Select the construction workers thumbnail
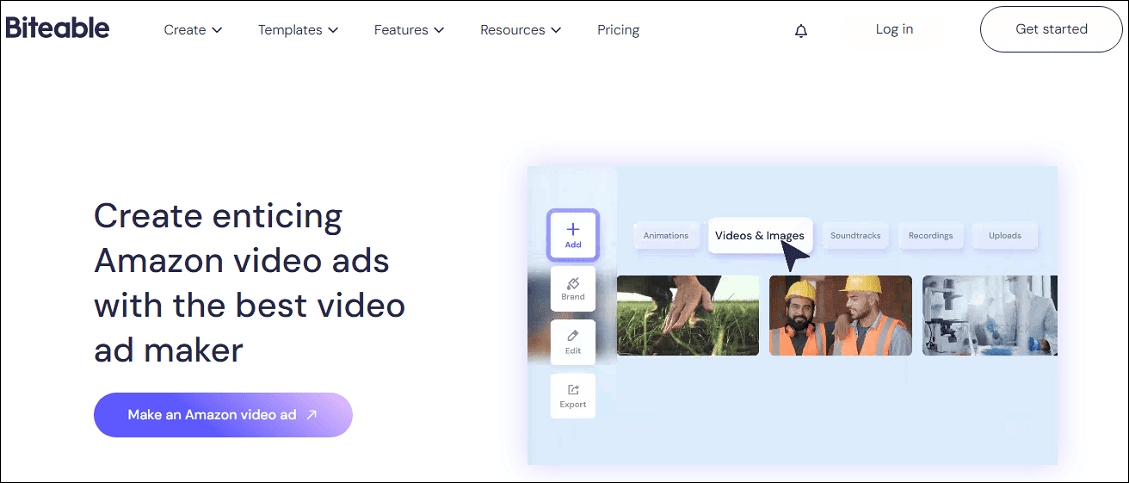Image resolution: width=1129 pixels, height=483 pixels. (x=840, y=315)
